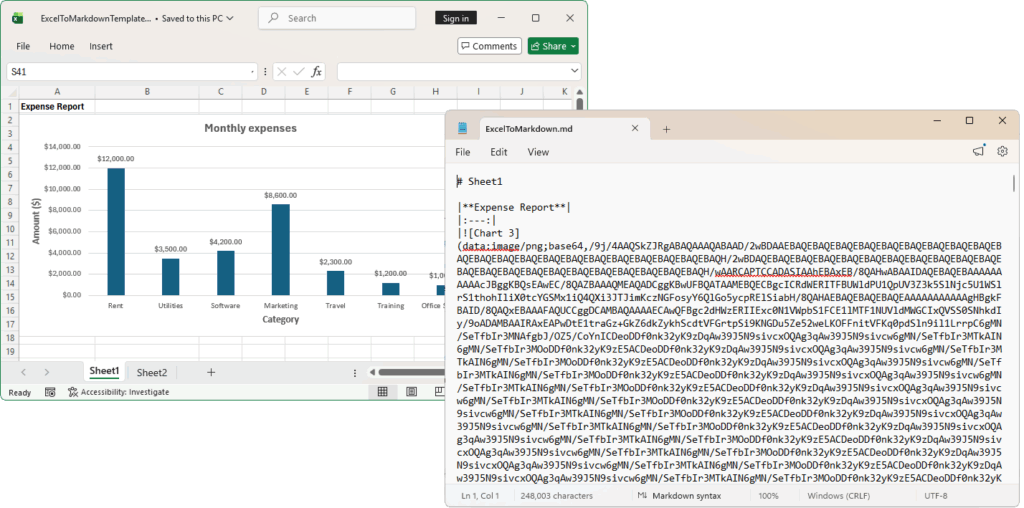Click the 100% zoom level in Notepad
Image resolution: width=1024 pixels, height=508 pixels.
point(769,496)
